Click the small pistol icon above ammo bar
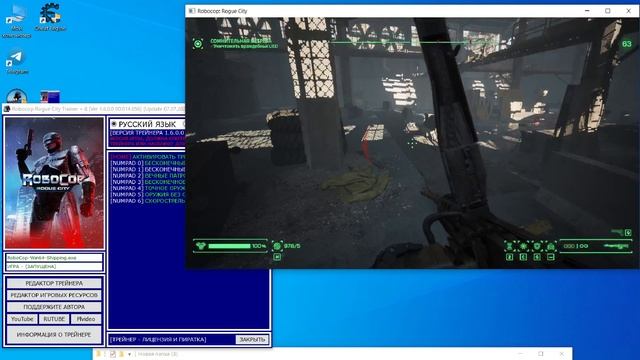 (618, 232)
